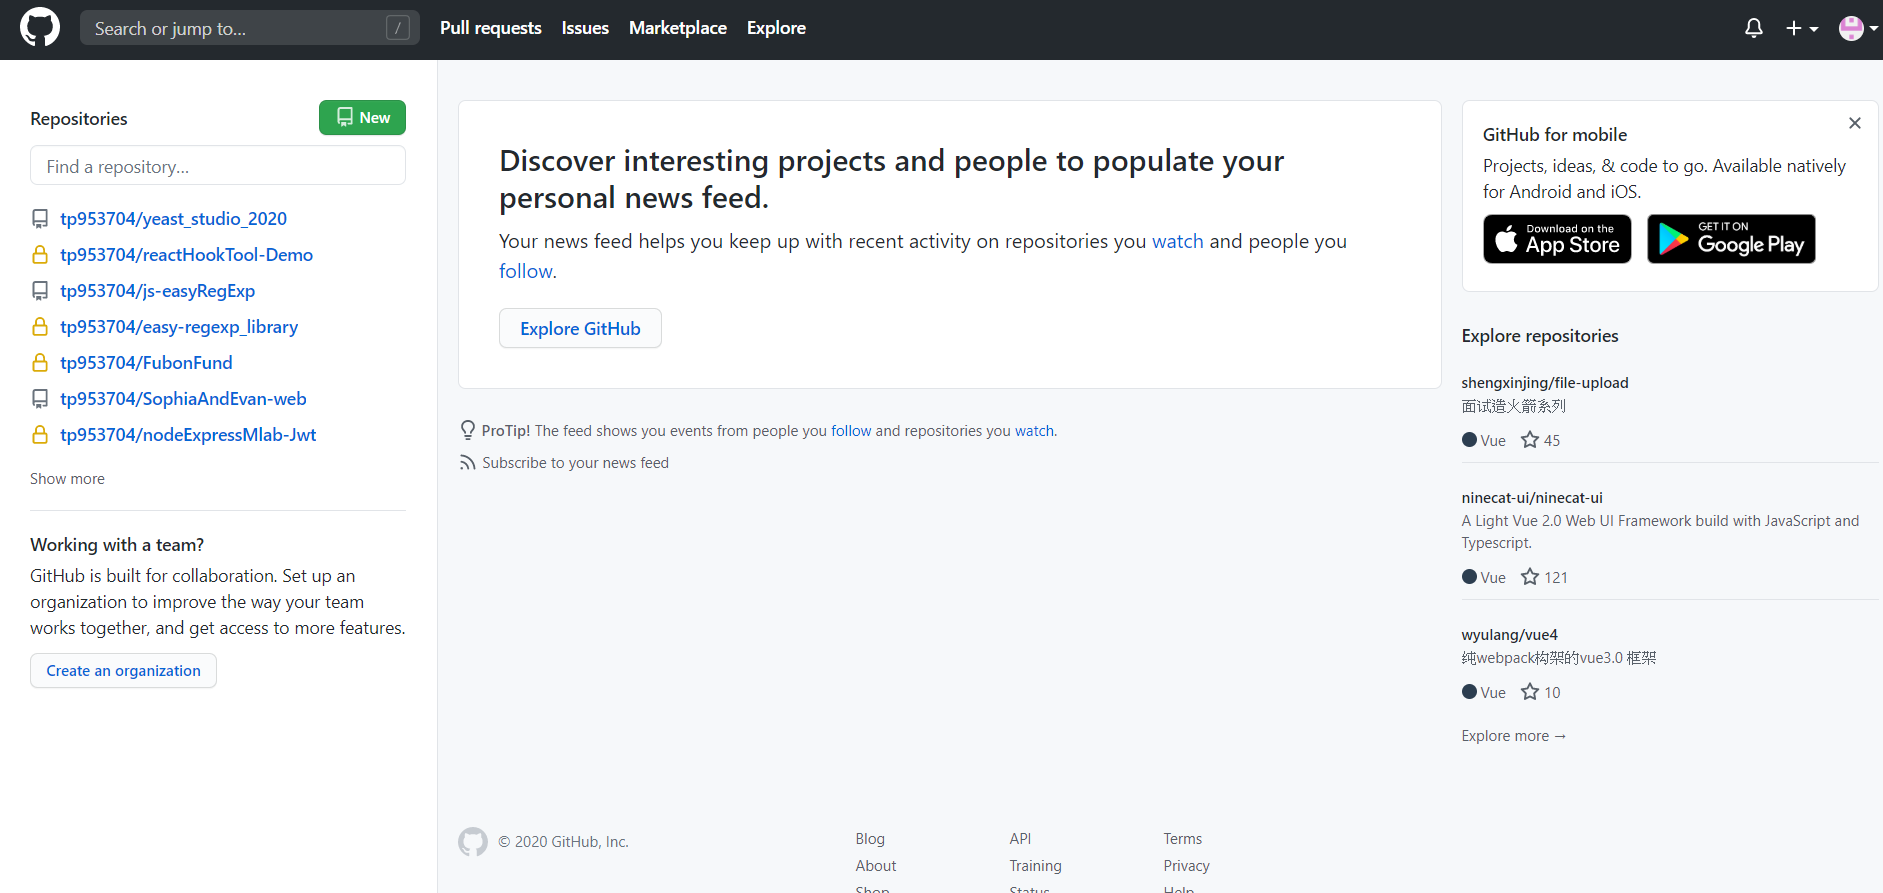Open tp953704/reactHookTool-Demo repository
This screenshot has height=893, width=1883.
tap(186, 254)
